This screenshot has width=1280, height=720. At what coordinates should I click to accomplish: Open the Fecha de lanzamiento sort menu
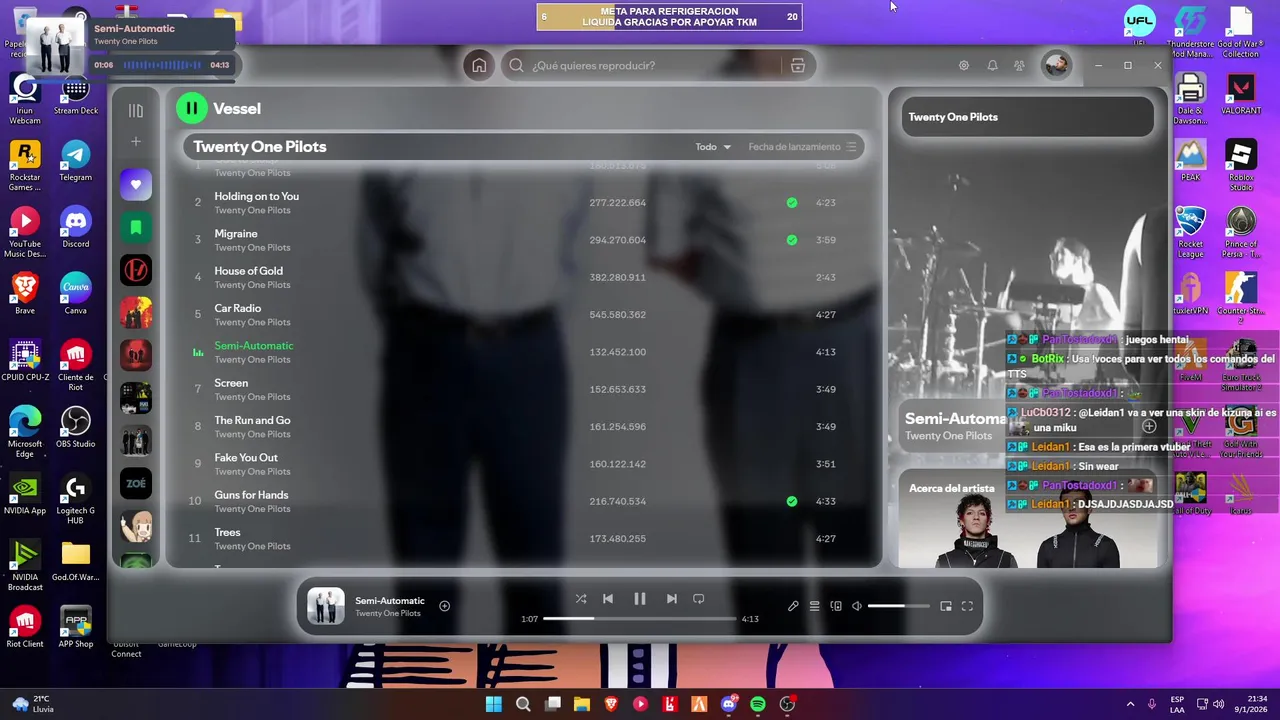[x=802, y=147]
